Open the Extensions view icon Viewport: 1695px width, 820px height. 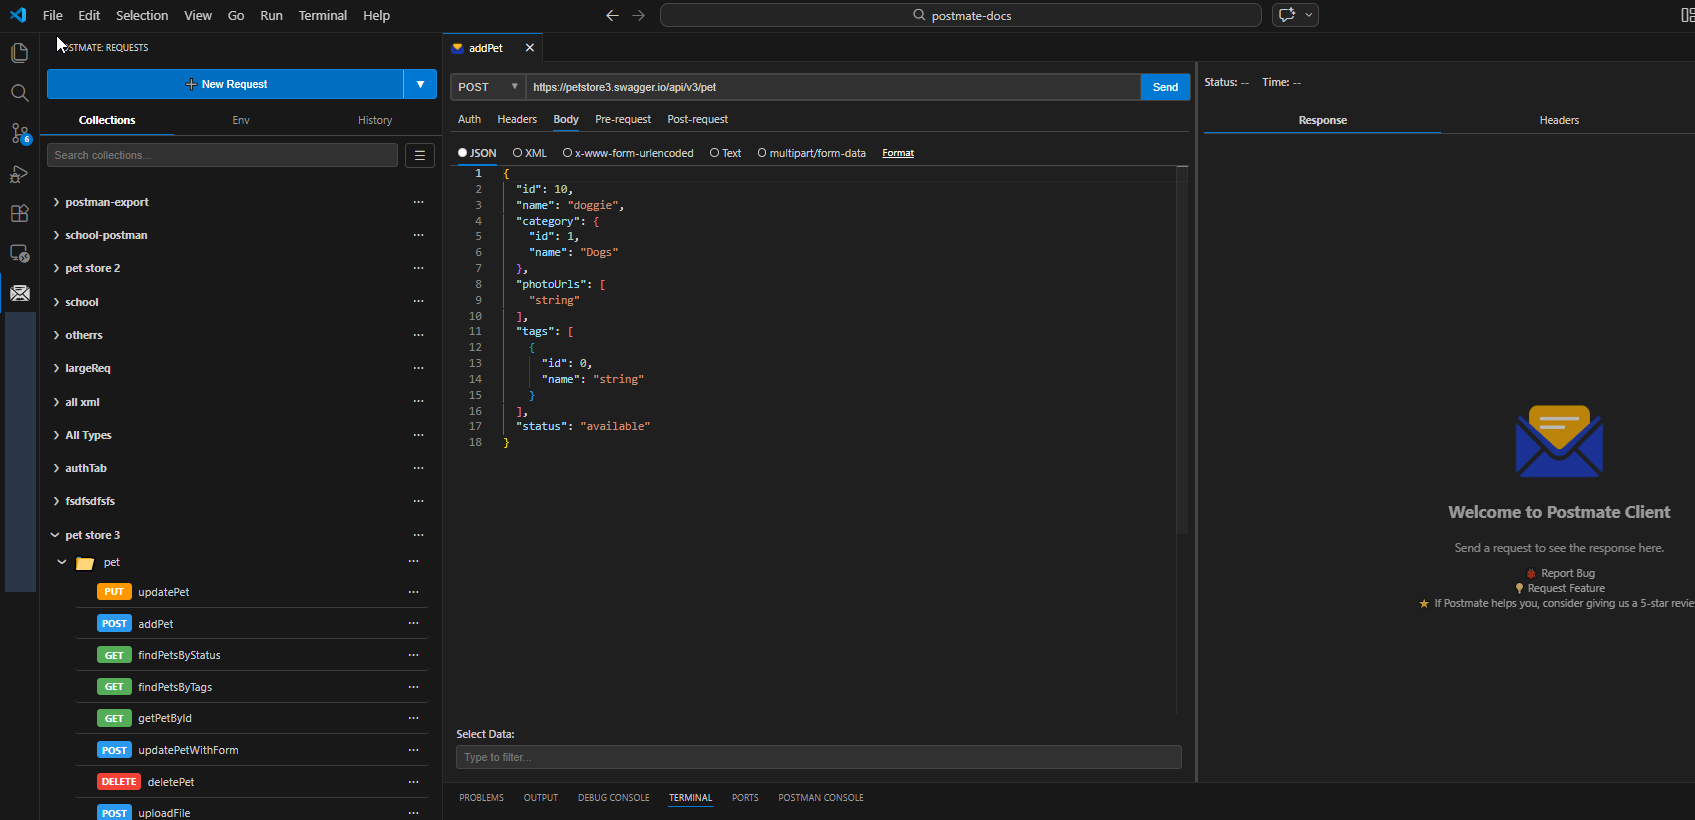point(19,214)
